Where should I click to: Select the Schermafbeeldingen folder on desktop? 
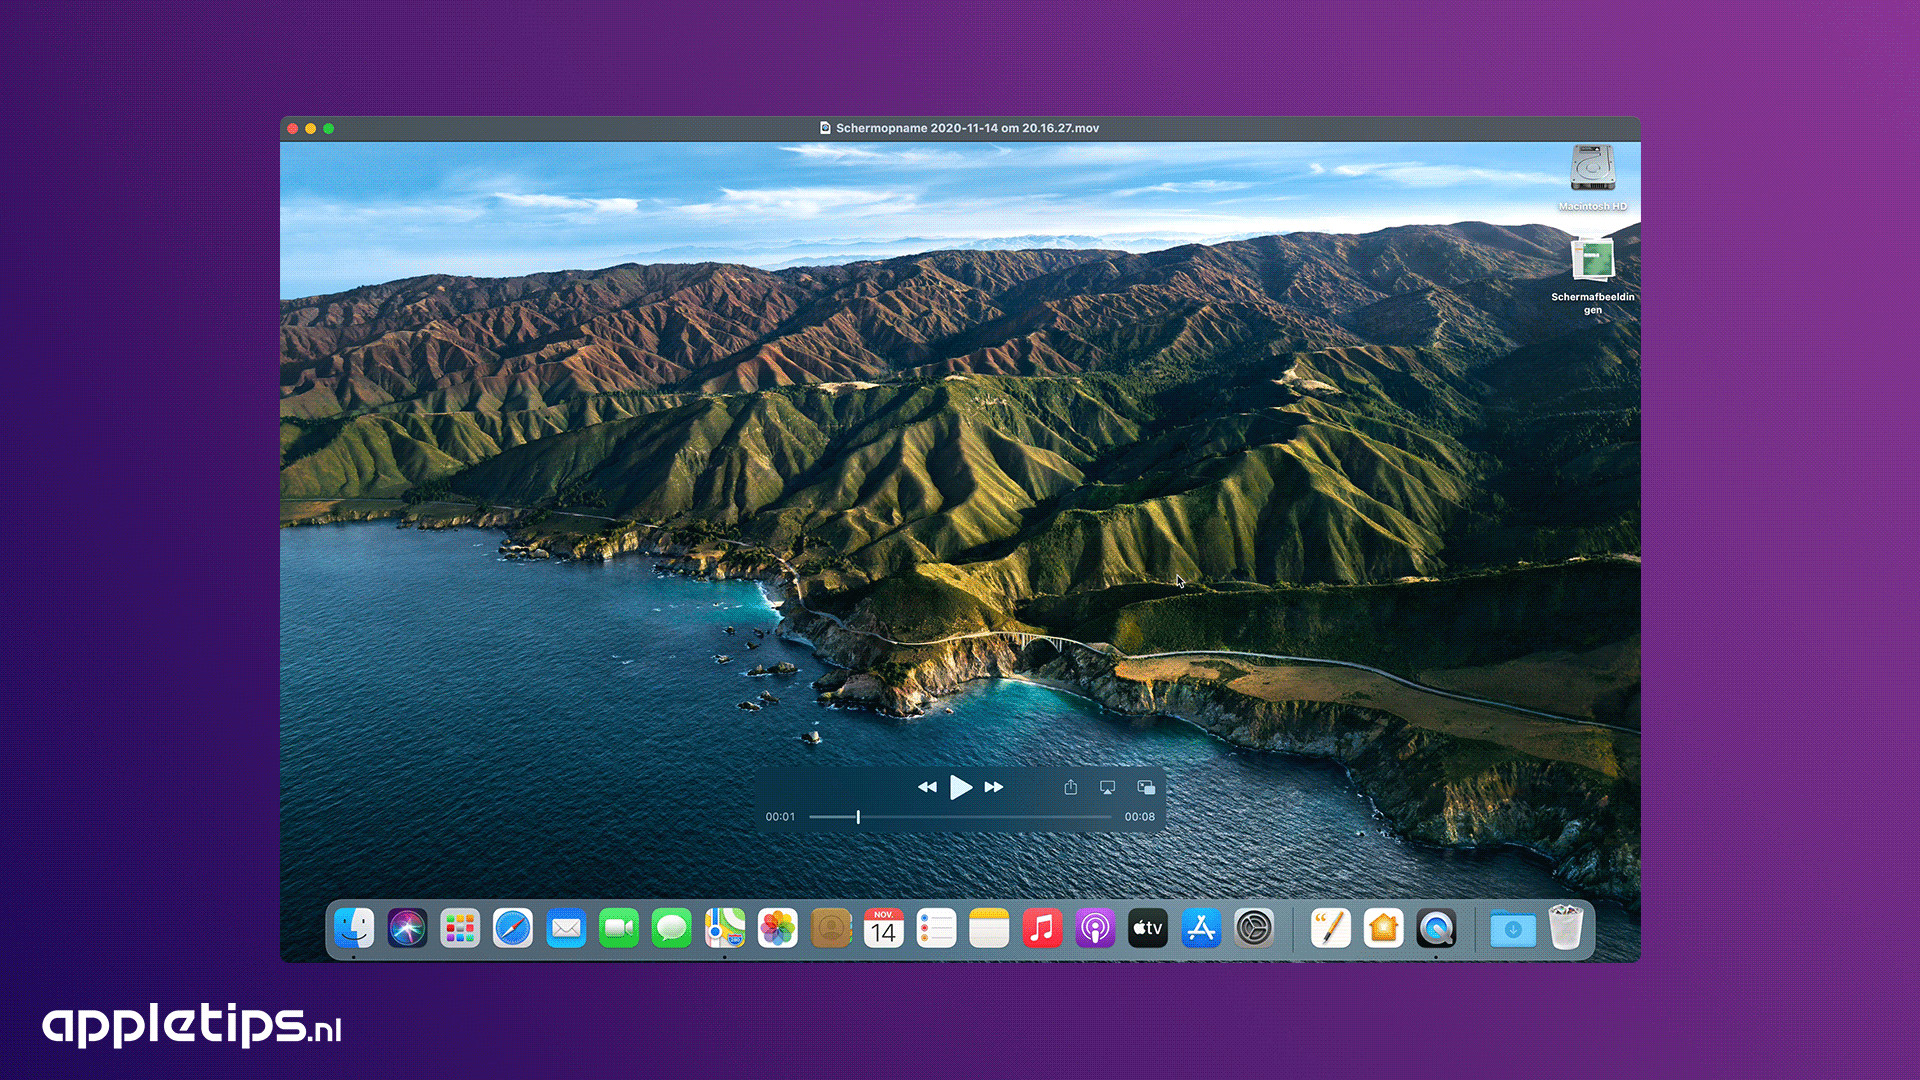point(1592,262)
